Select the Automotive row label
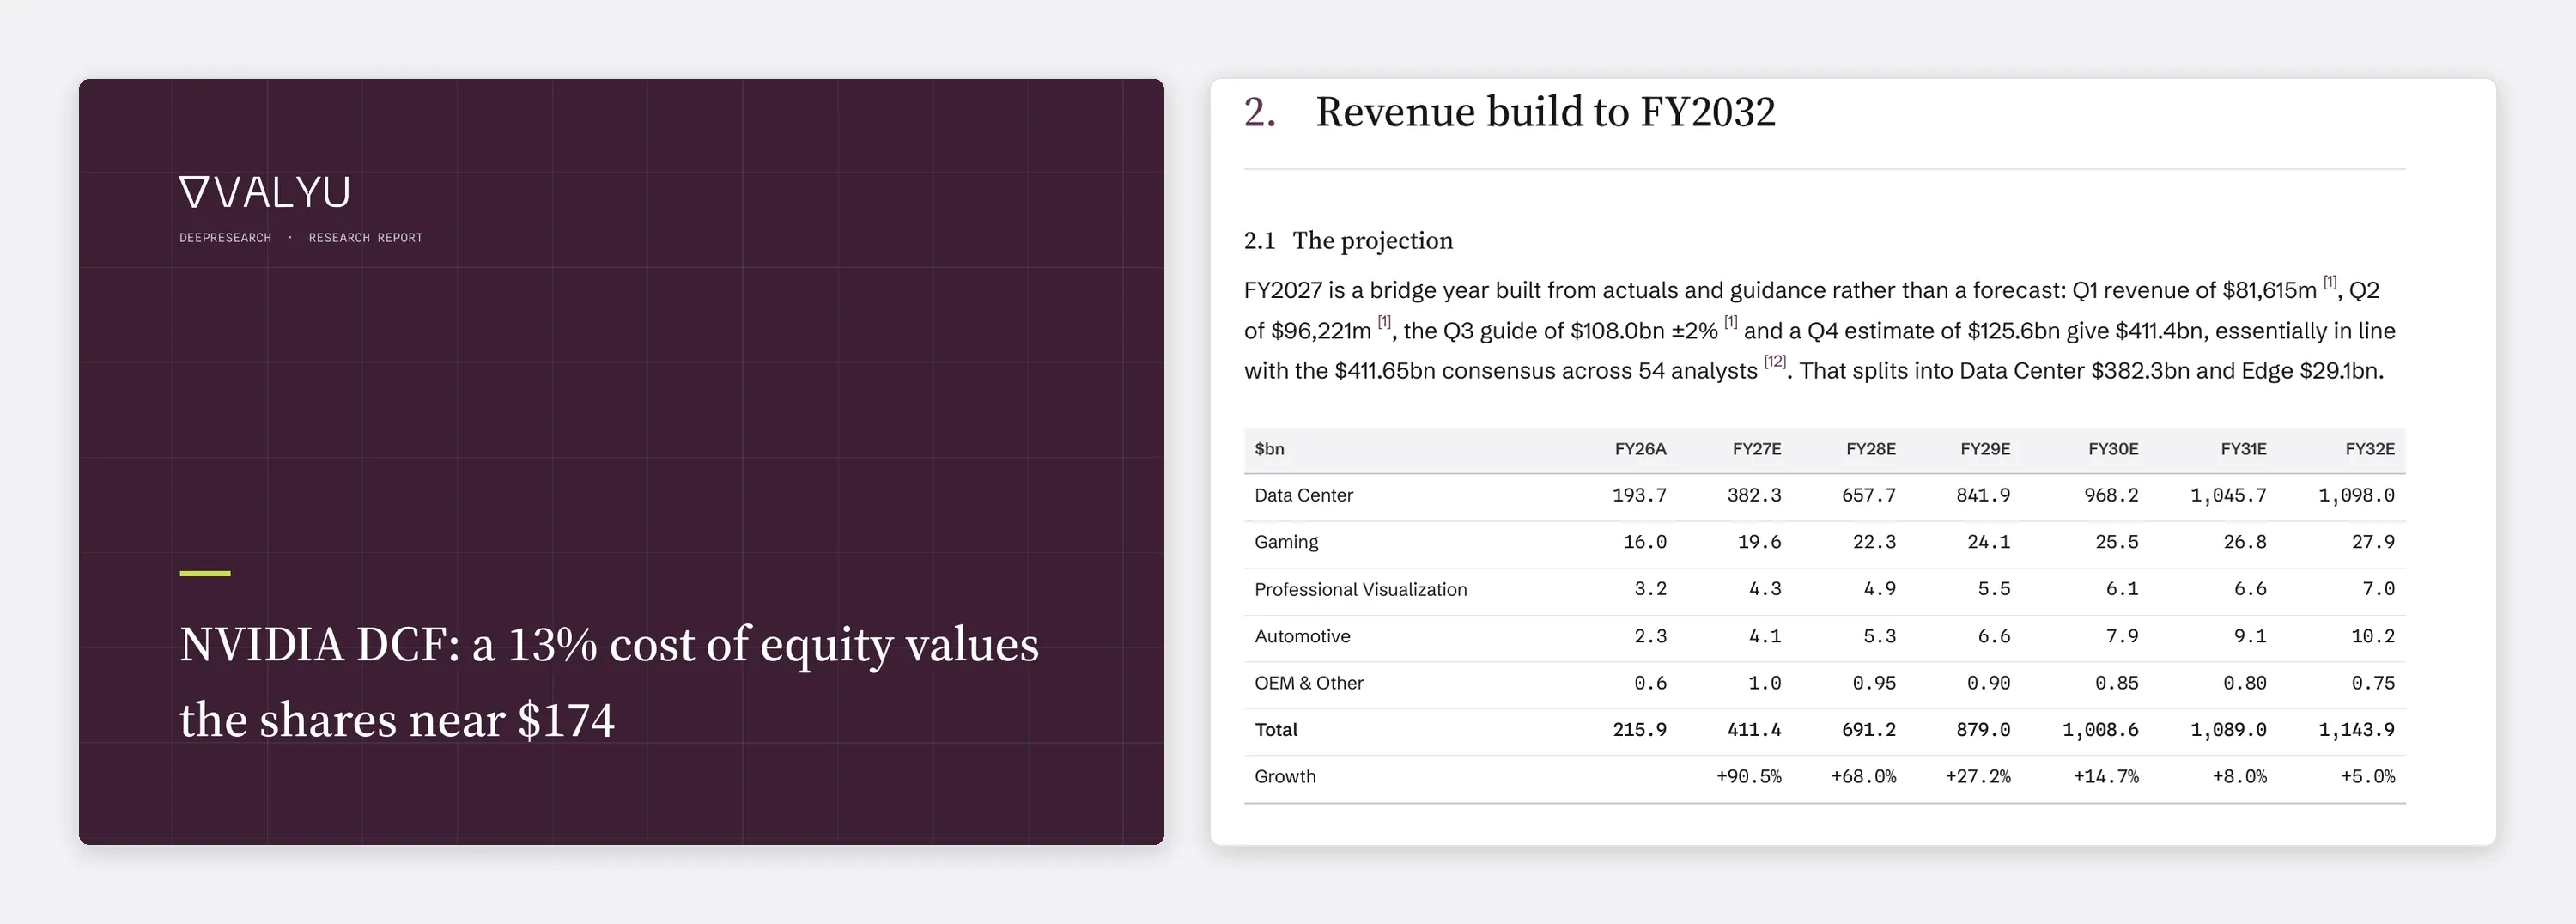 pyautogui.click(x=1302, y=636)
